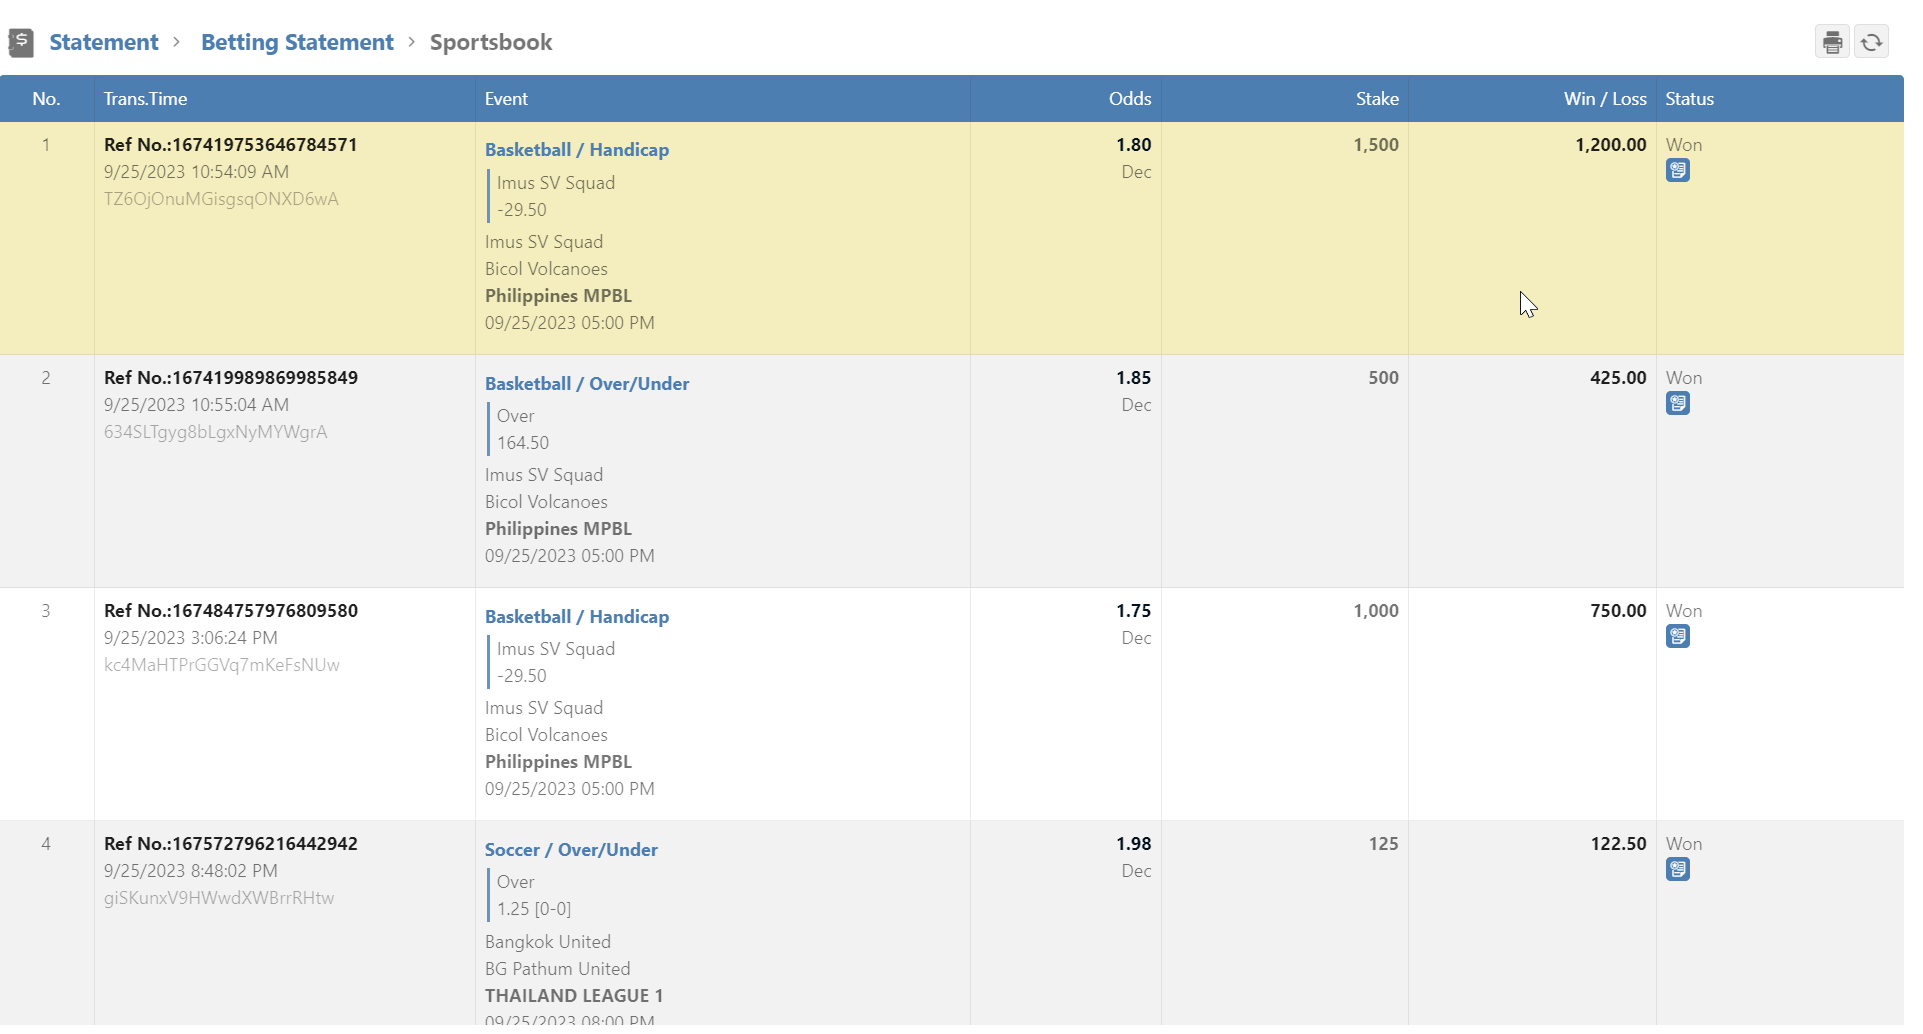Click the refresh statement icon

point(1871,42)
